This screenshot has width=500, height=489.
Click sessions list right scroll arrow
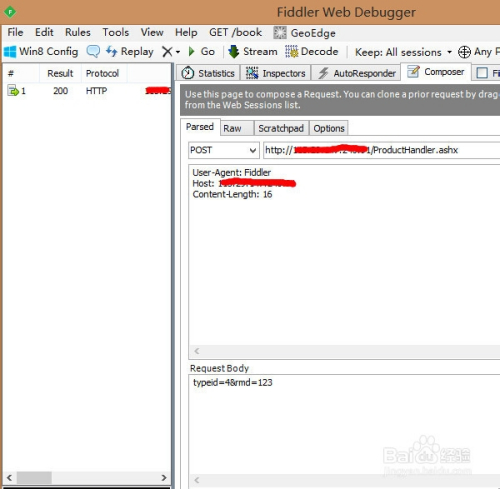tap(164, 478)
